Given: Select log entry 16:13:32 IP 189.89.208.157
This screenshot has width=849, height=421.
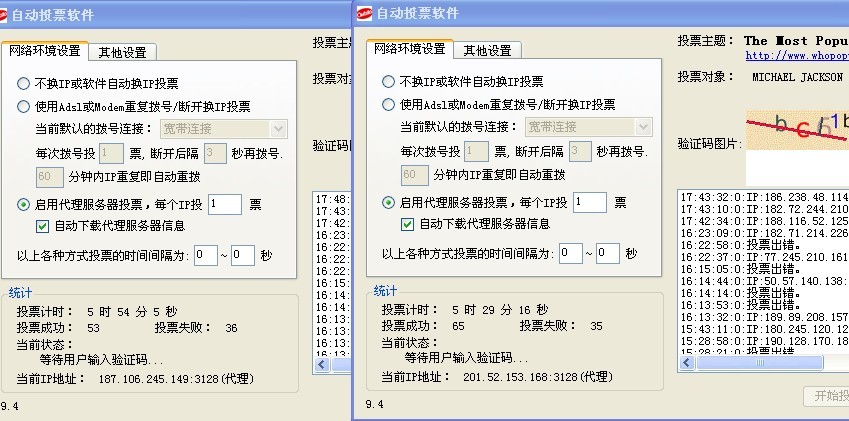Looking at the screenshot, I should (764, 317).
